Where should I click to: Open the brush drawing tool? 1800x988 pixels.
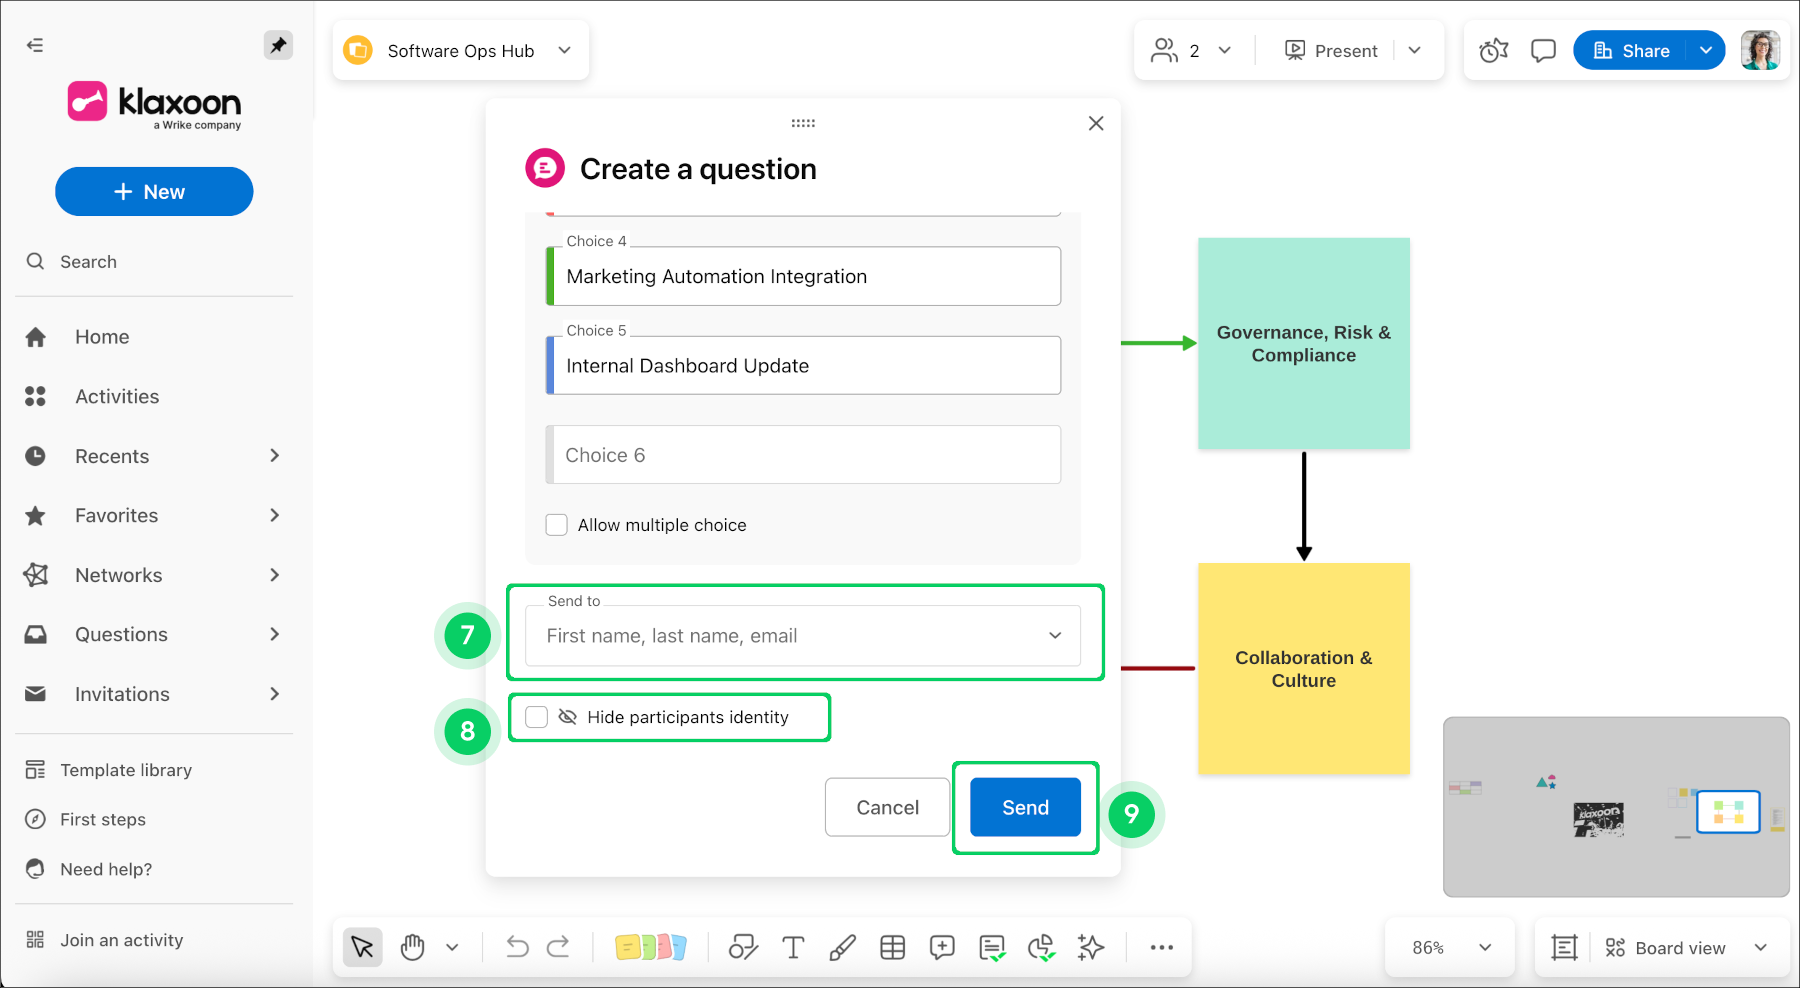point(843,947)
